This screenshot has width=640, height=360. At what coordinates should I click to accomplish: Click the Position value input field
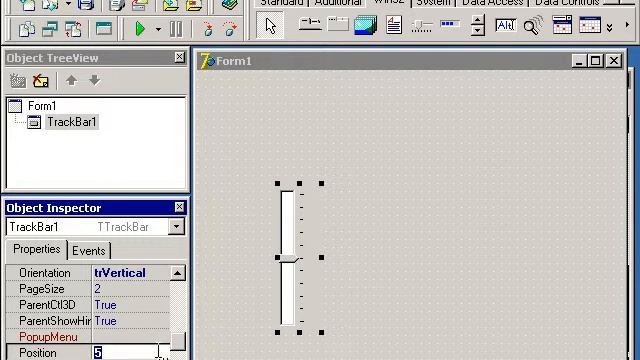pyautogui.click(x=131, y=352)
